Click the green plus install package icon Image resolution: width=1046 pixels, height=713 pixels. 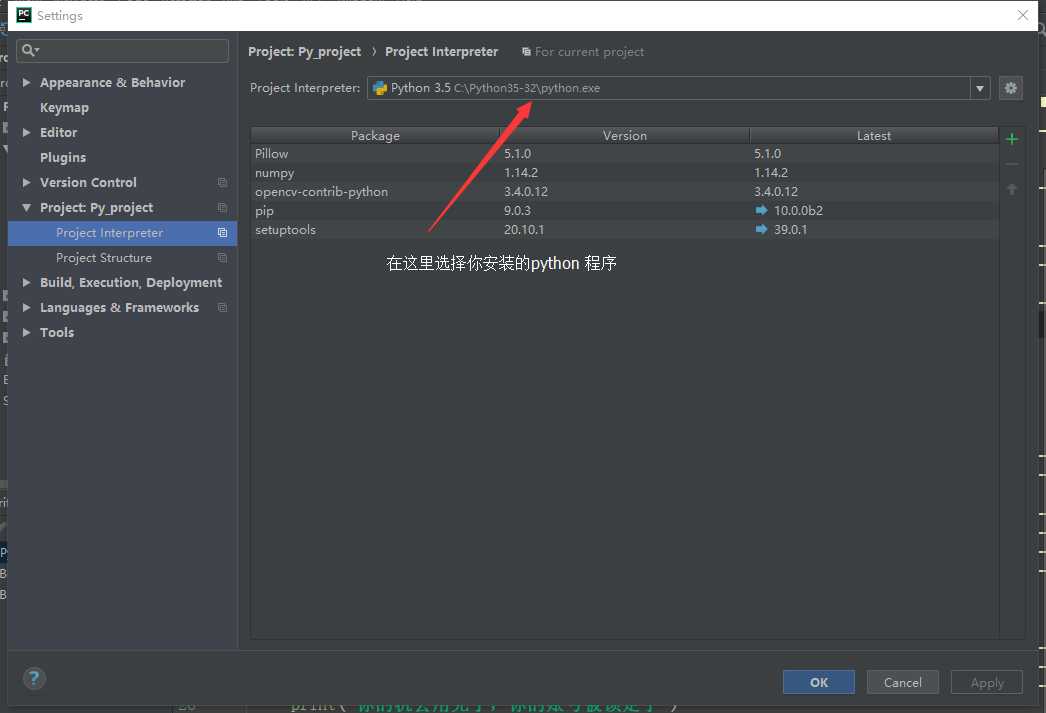click(1011, 139)
